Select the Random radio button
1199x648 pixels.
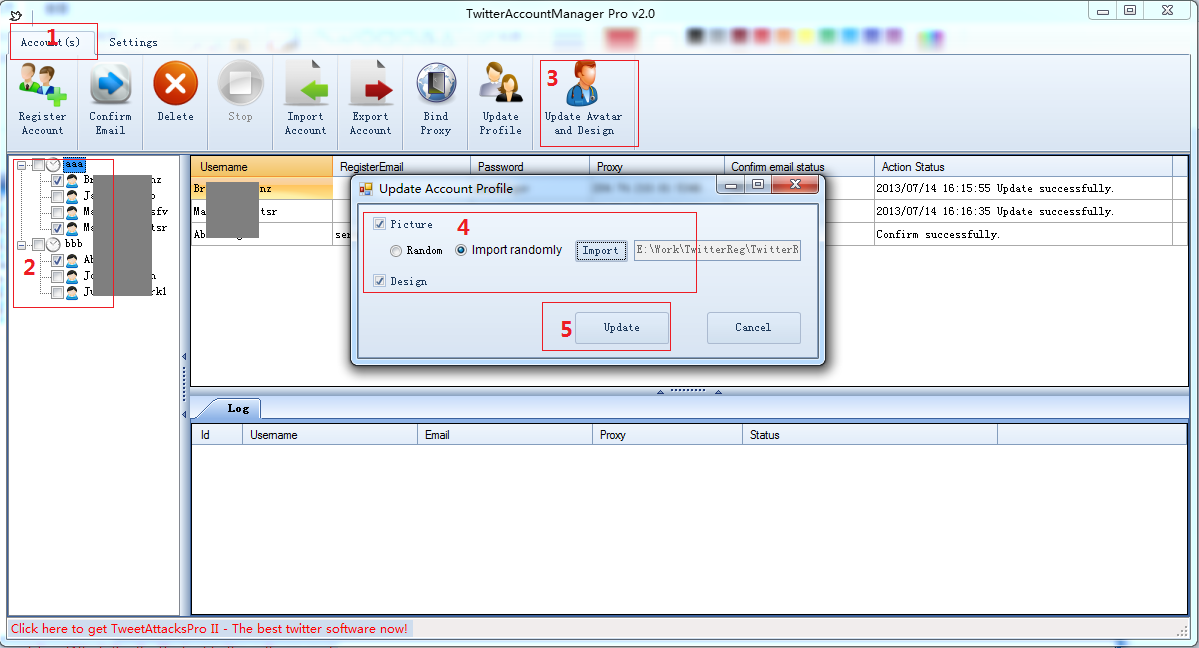(x=395, y=250)
